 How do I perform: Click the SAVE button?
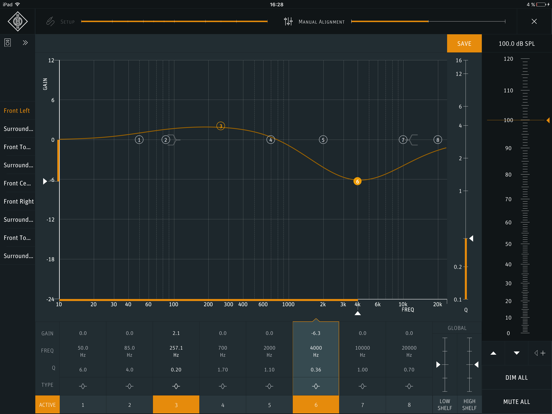[464, 43]
